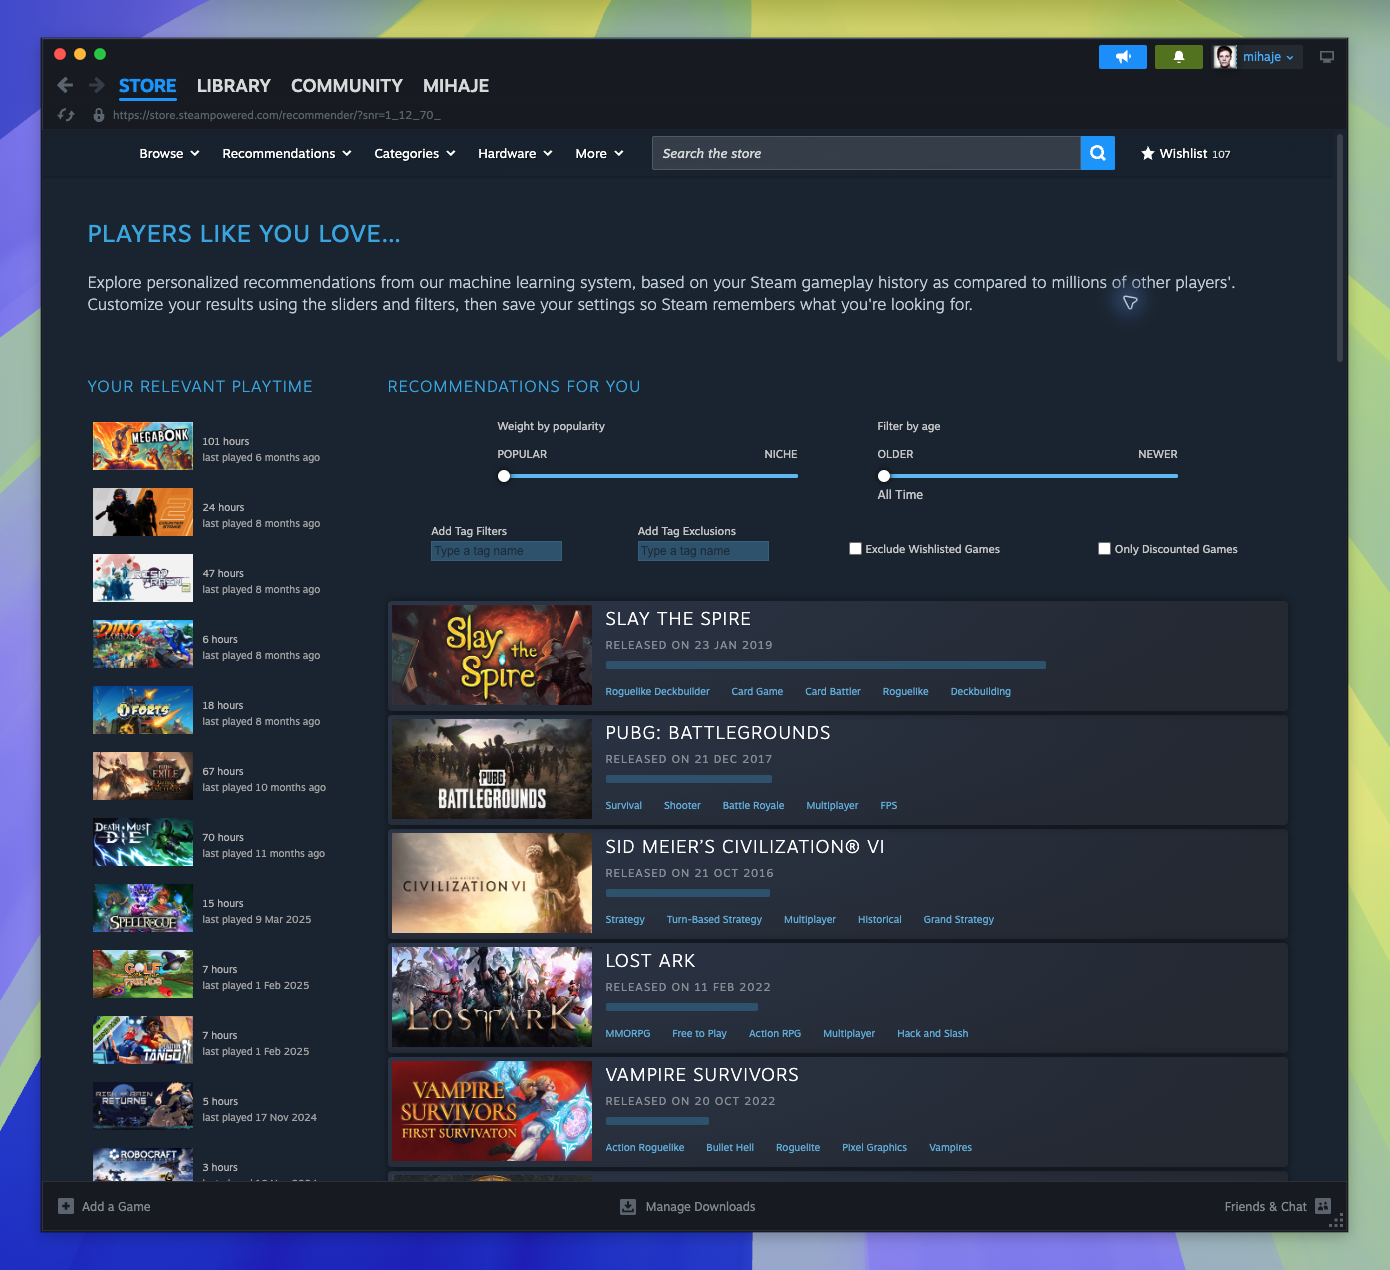Click the Hack and Slash tag
This screenshot has height=1270, width=1390.
(932, 1033)
